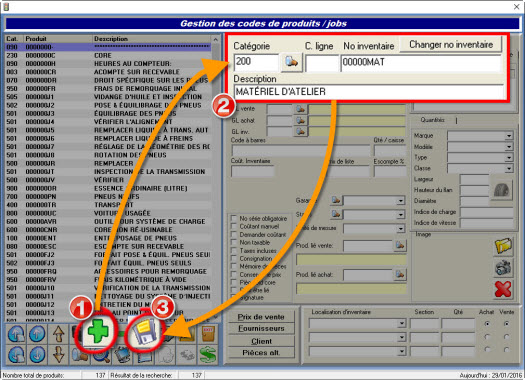Click the yellow folder image browse icon
Image resolution: width=525 pixels, height=380 pixels.
click(x=503, y=246)
